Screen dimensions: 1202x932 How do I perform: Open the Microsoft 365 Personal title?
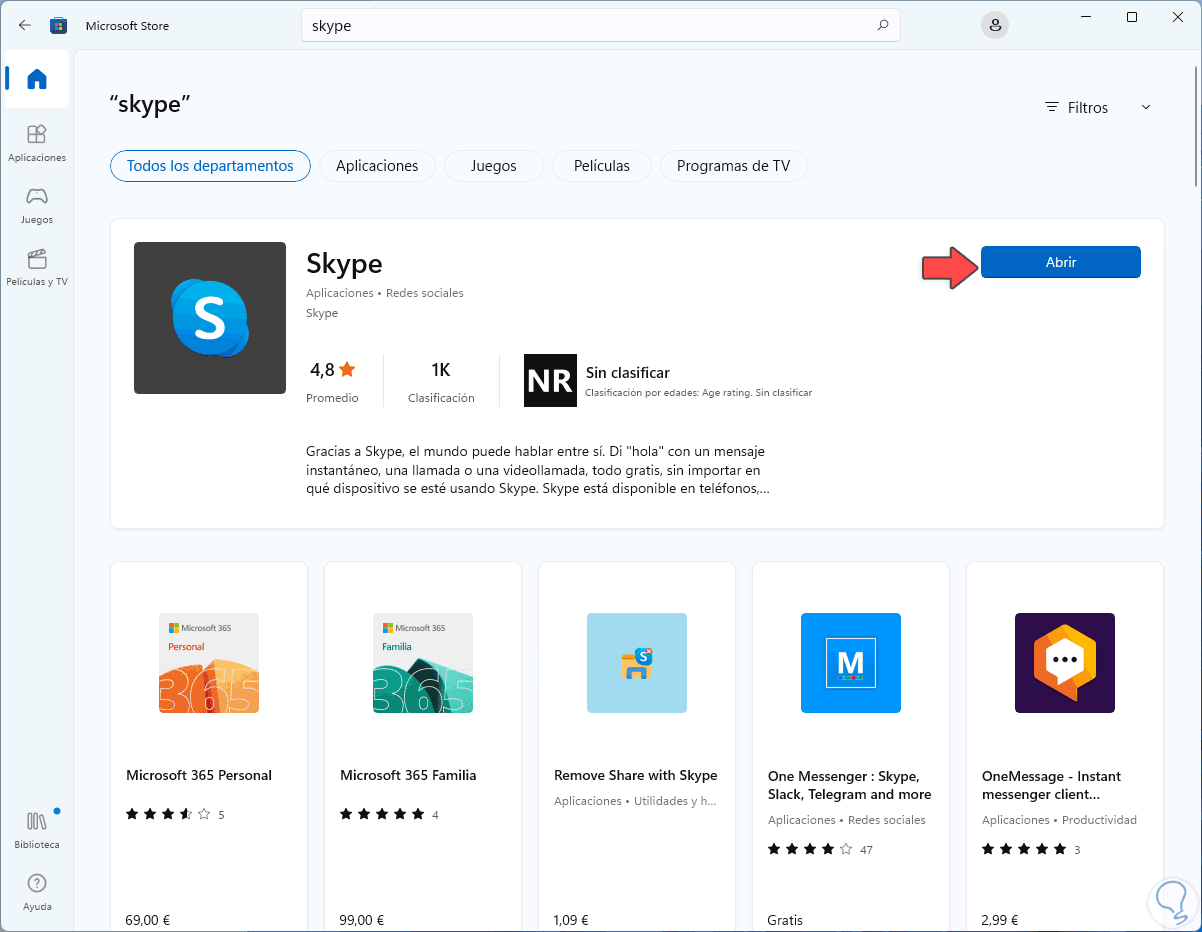click(x=199, y=775)
